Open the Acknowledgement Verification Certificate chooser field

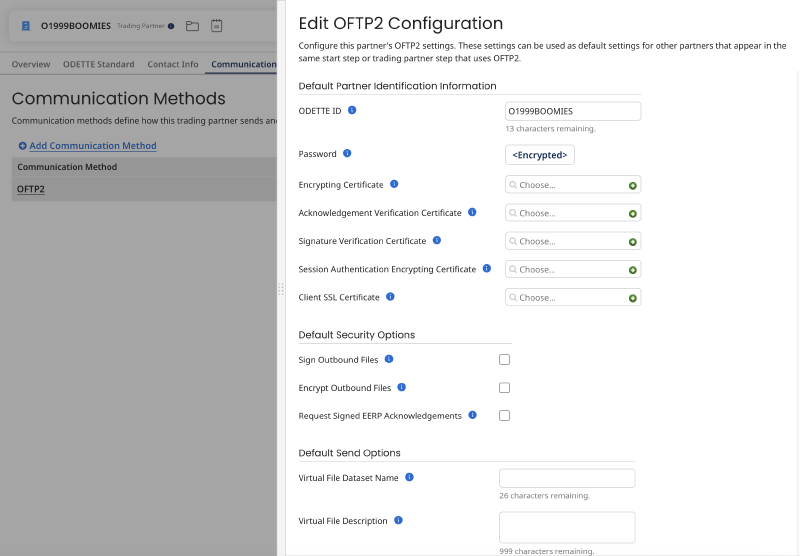point(573,213)
